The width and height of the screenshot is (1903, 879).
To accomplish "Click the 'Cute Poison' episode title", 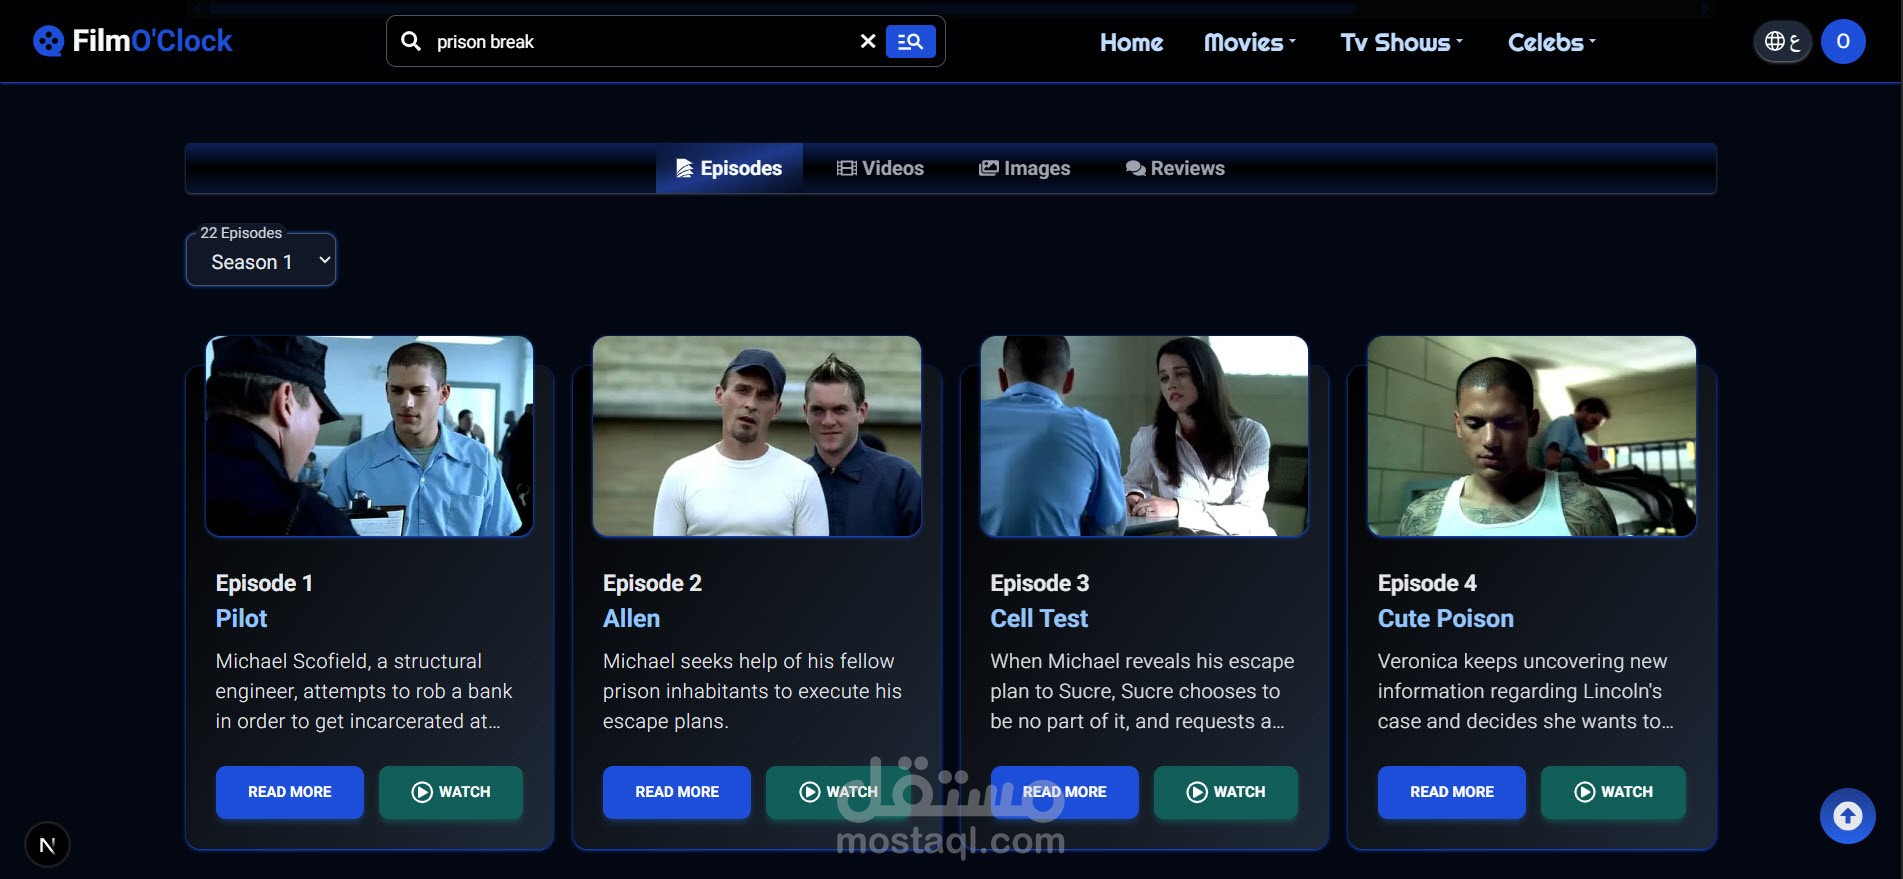I will click(1446, 618).
